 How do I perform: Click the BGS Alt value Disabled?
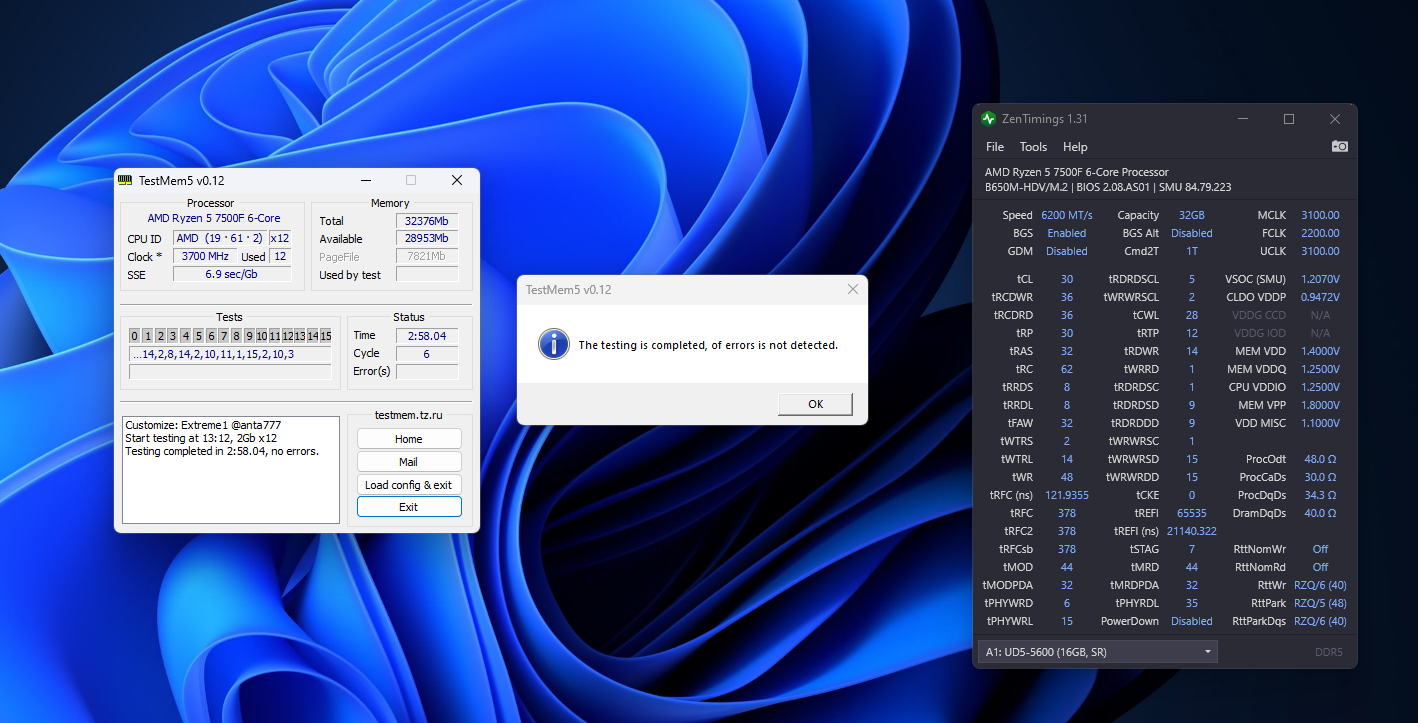[x=1192, y=233]
